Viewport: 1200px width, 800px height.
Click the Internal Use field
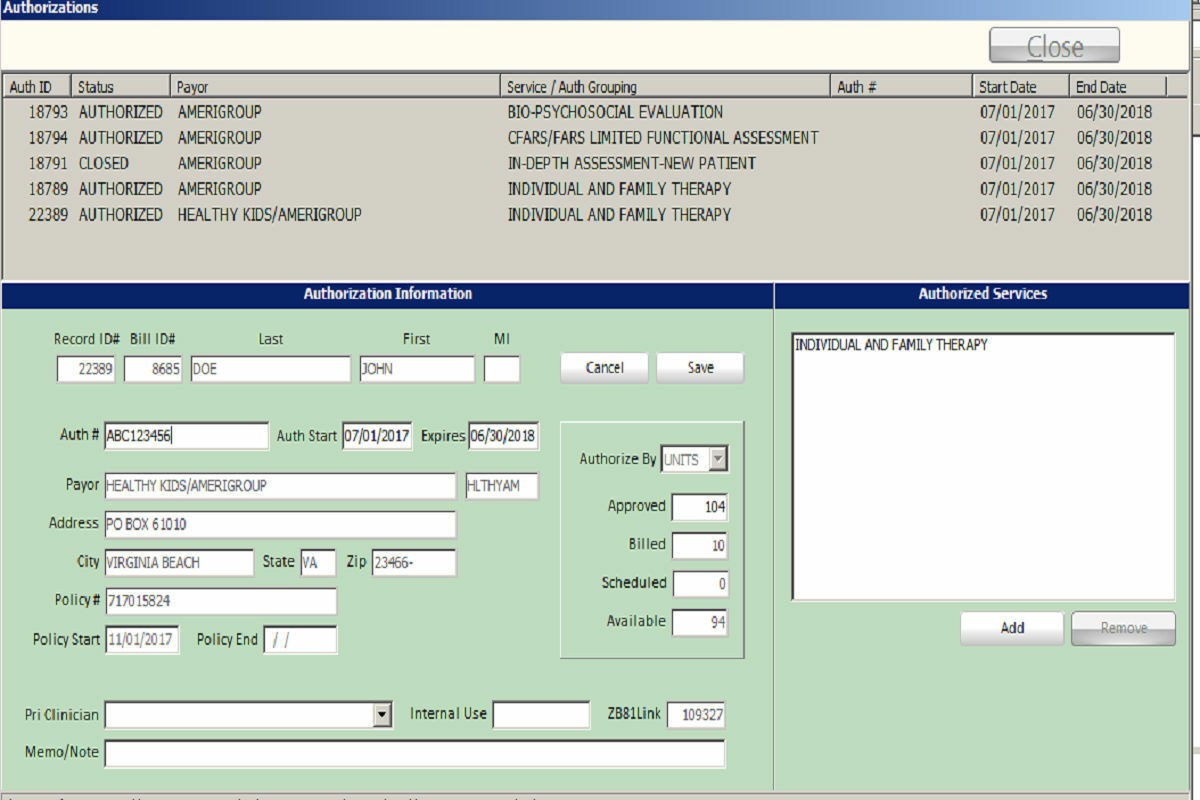click(x=541, y=715)
